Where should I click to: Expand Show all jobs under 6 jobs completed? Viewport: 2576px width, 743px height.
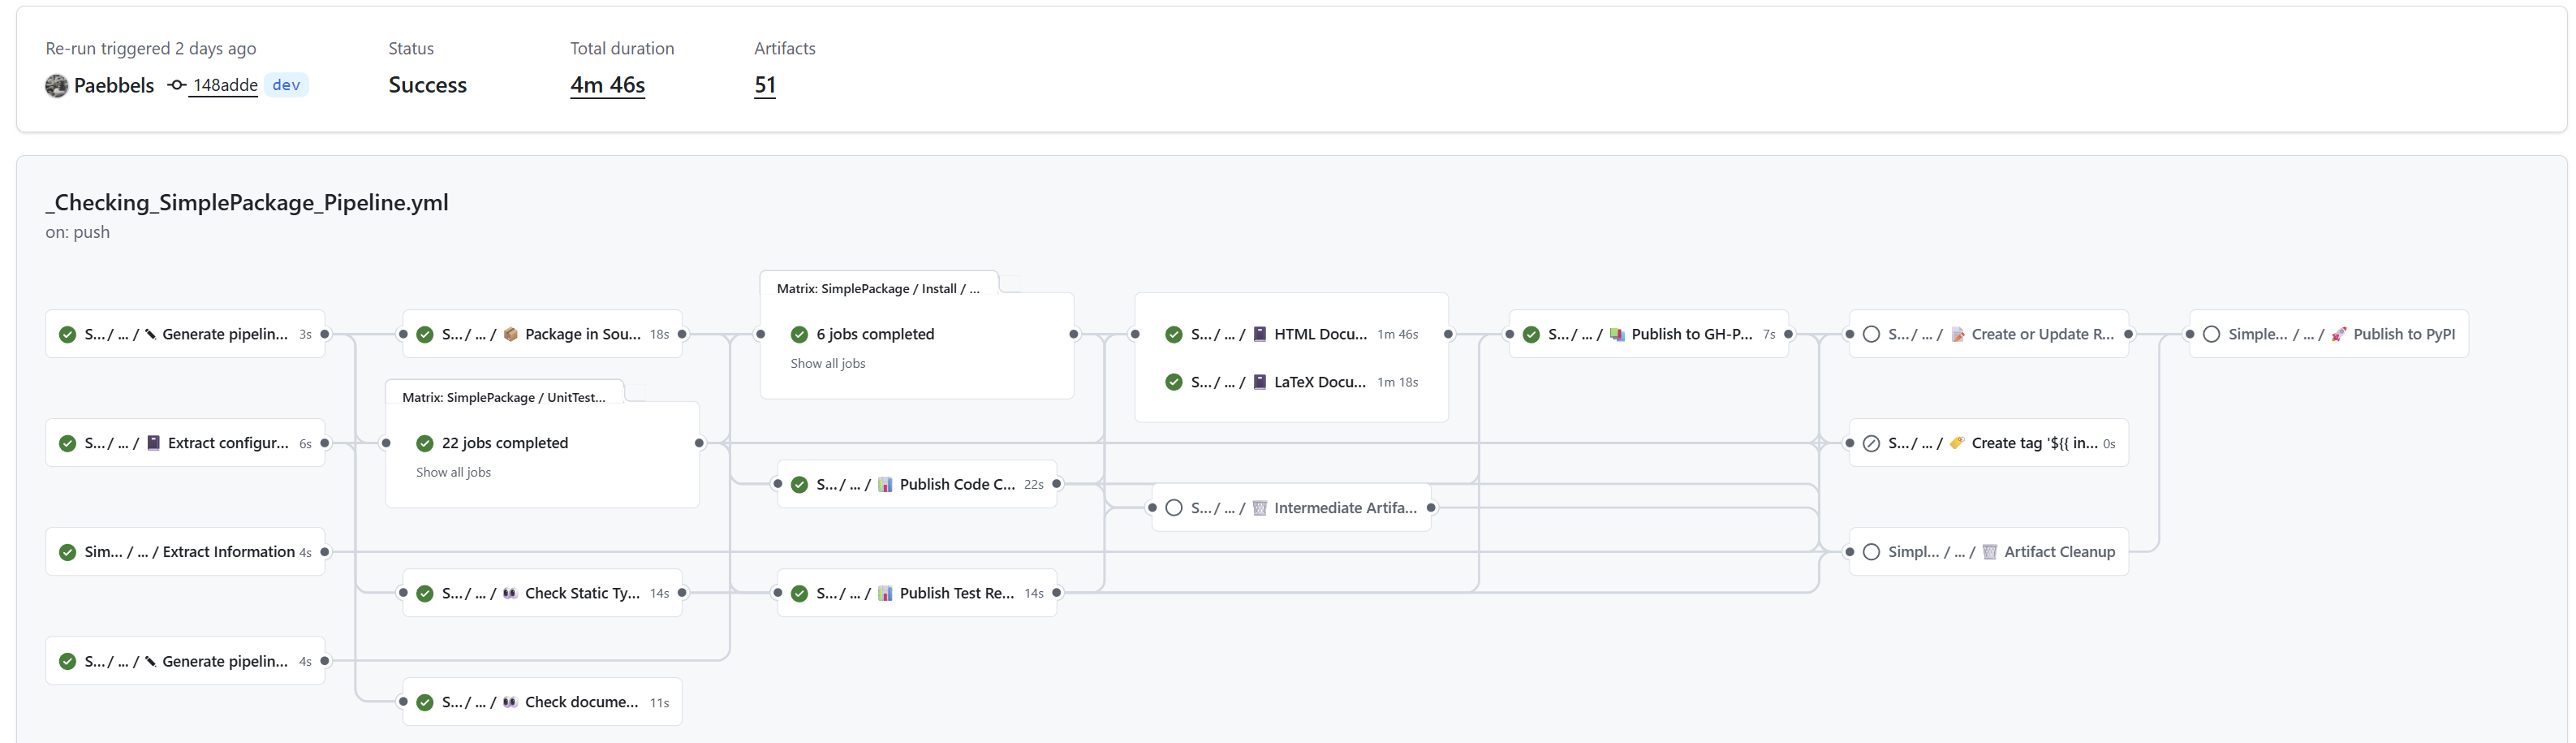pos(827,363)
